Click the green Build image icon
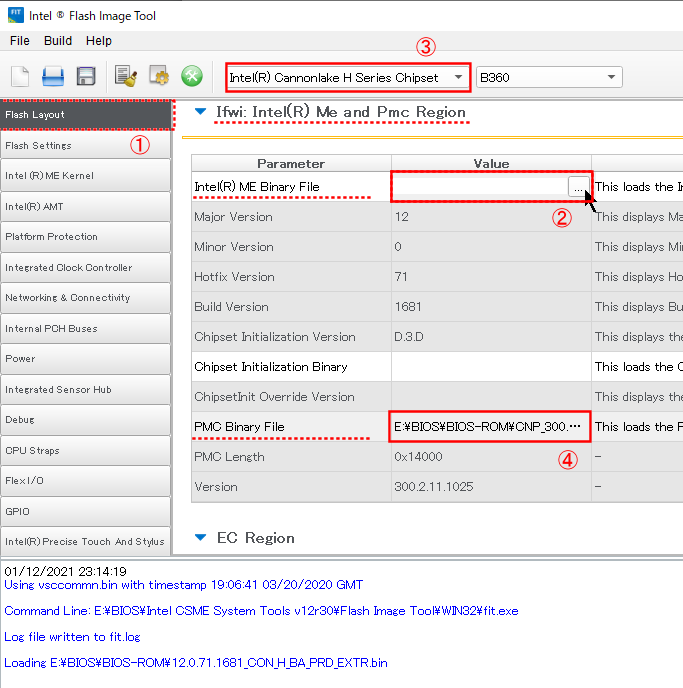683x688 pixels. pyautogui.click(x=191, y=77)
